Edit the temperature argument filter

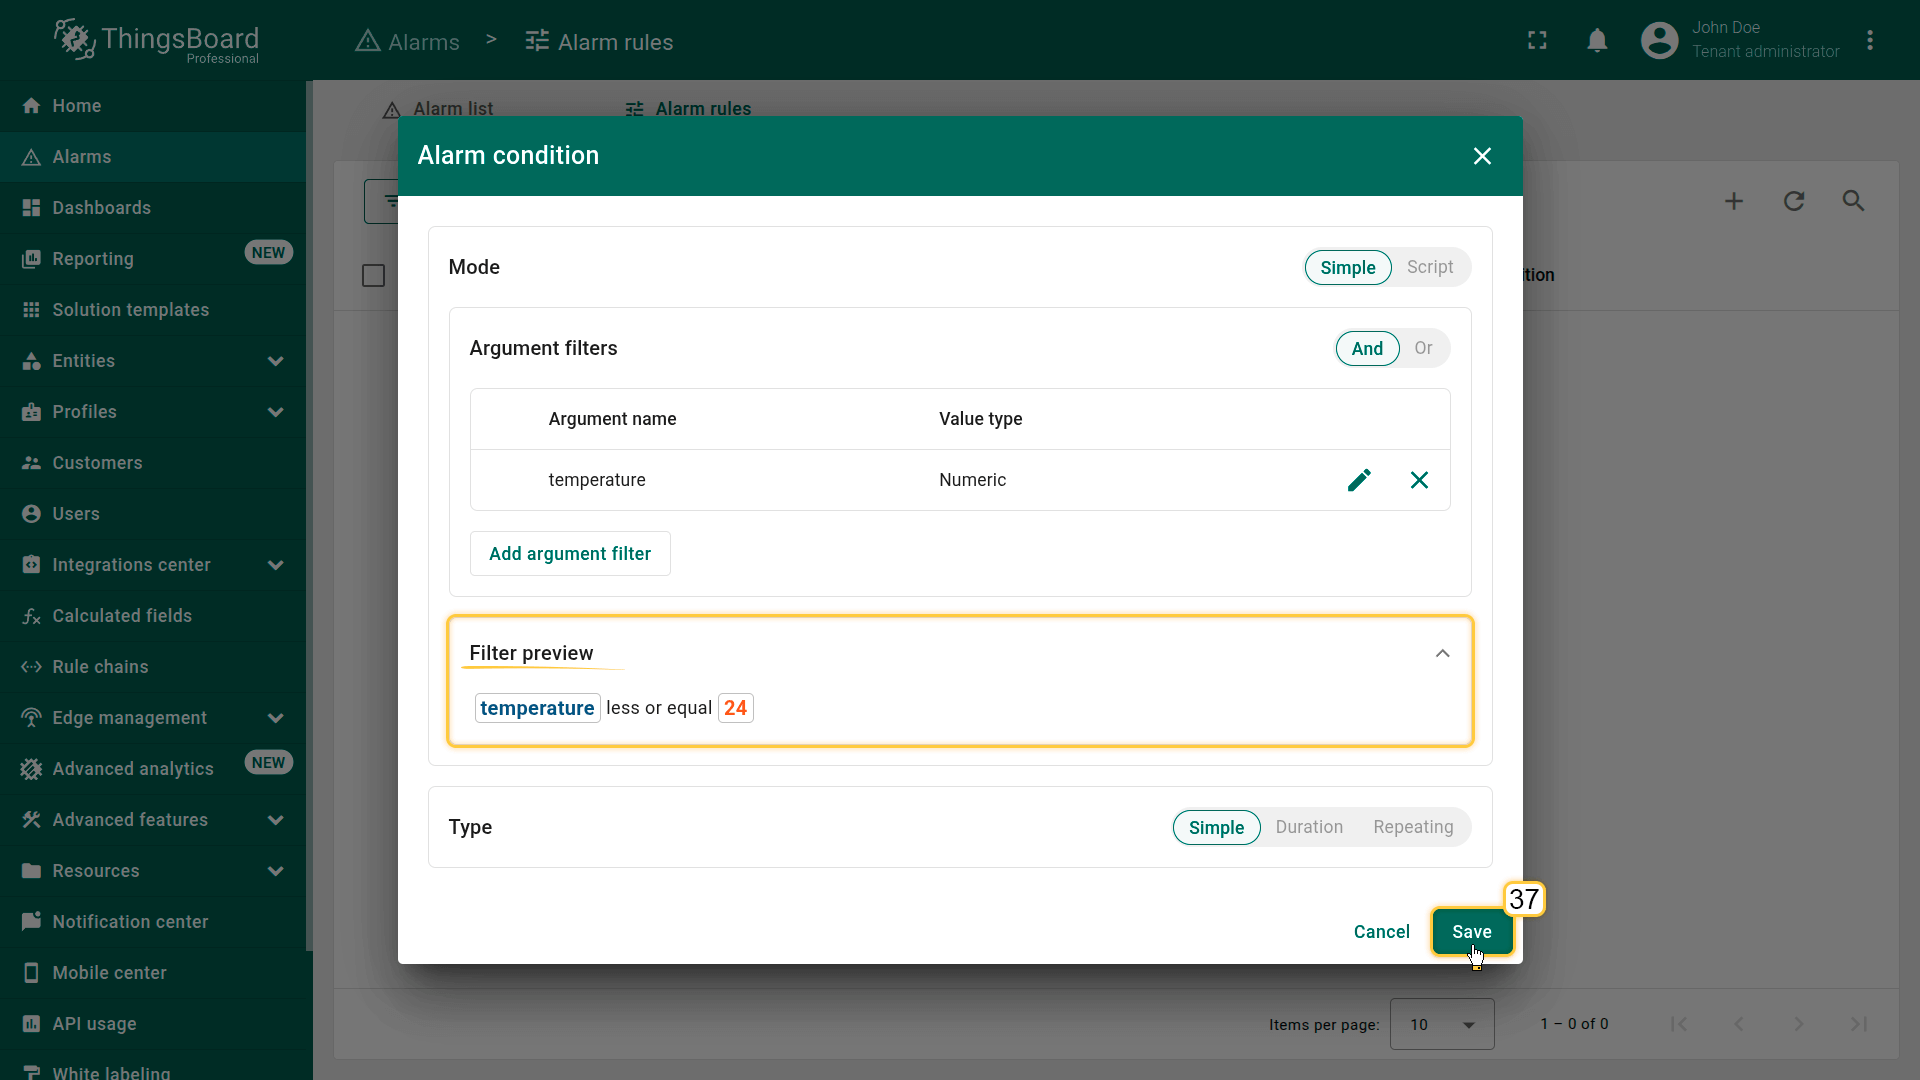pos(1358,480)
